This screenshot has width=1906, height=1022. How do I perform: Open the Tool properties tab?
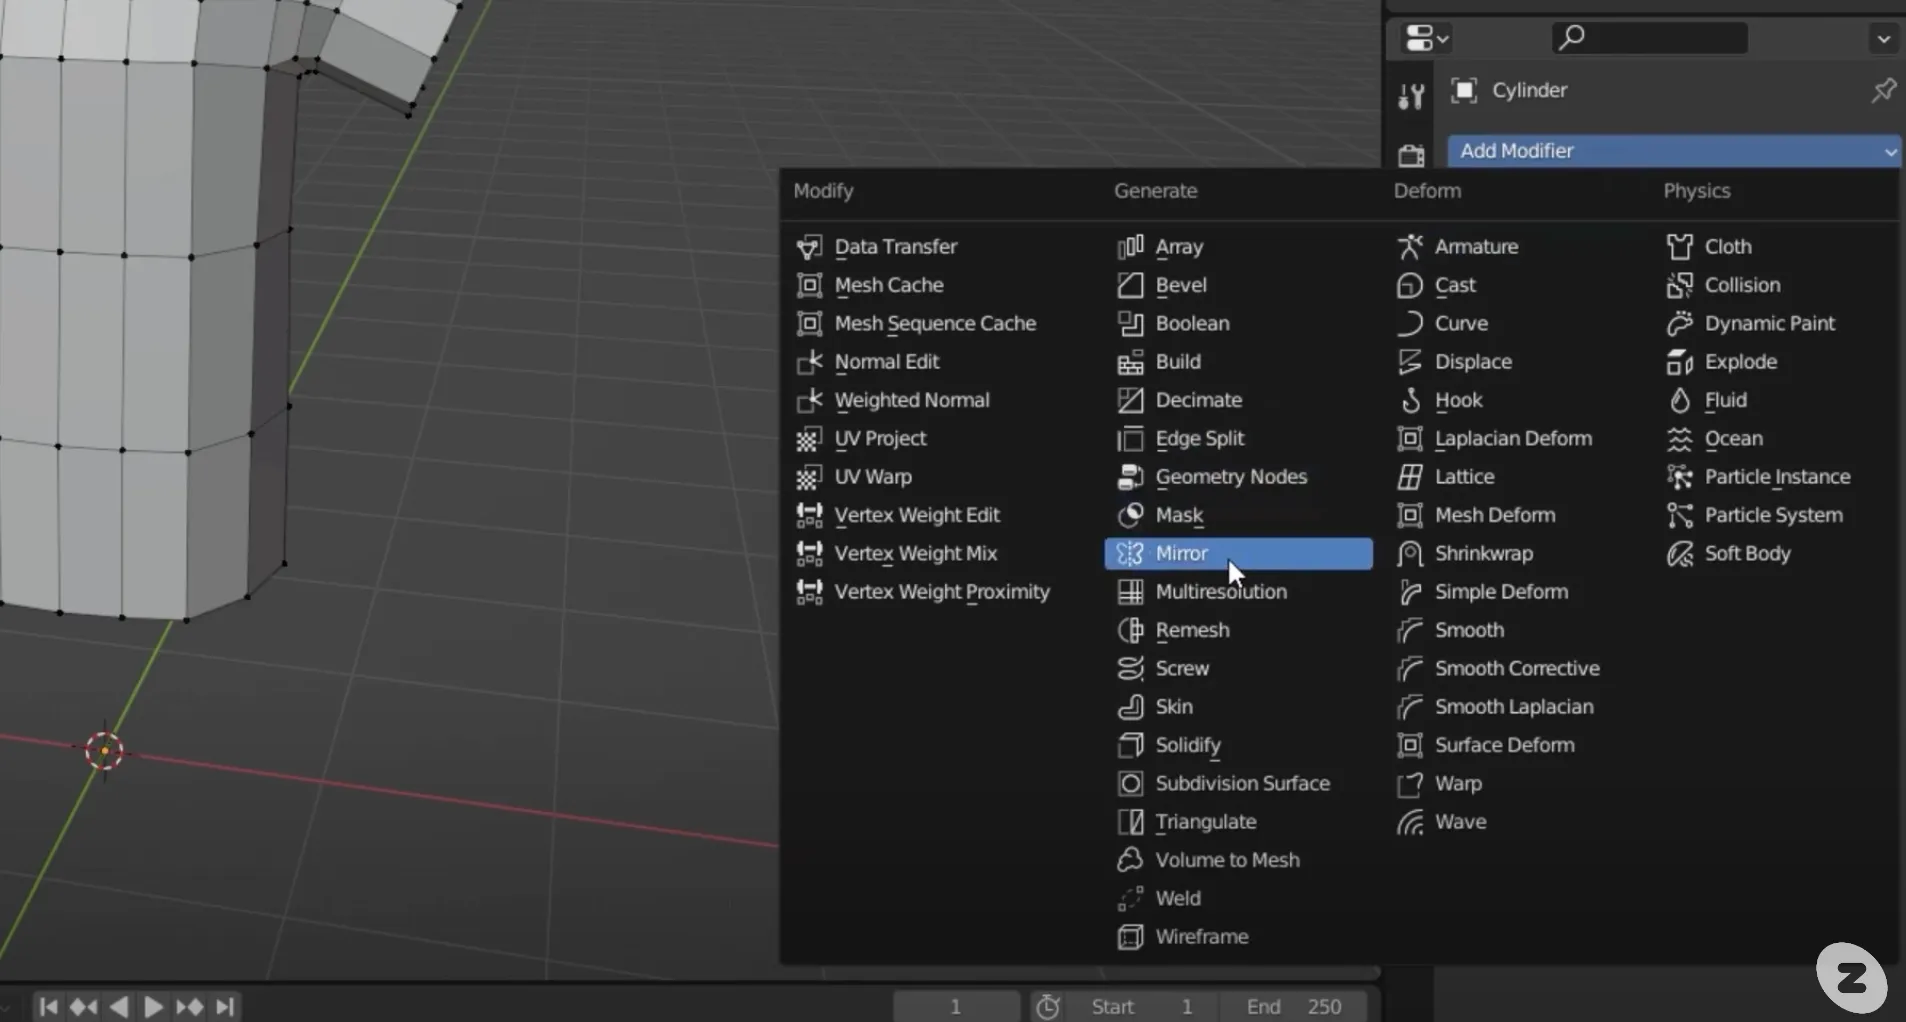pyautogui.click(x=1411, y=96)
